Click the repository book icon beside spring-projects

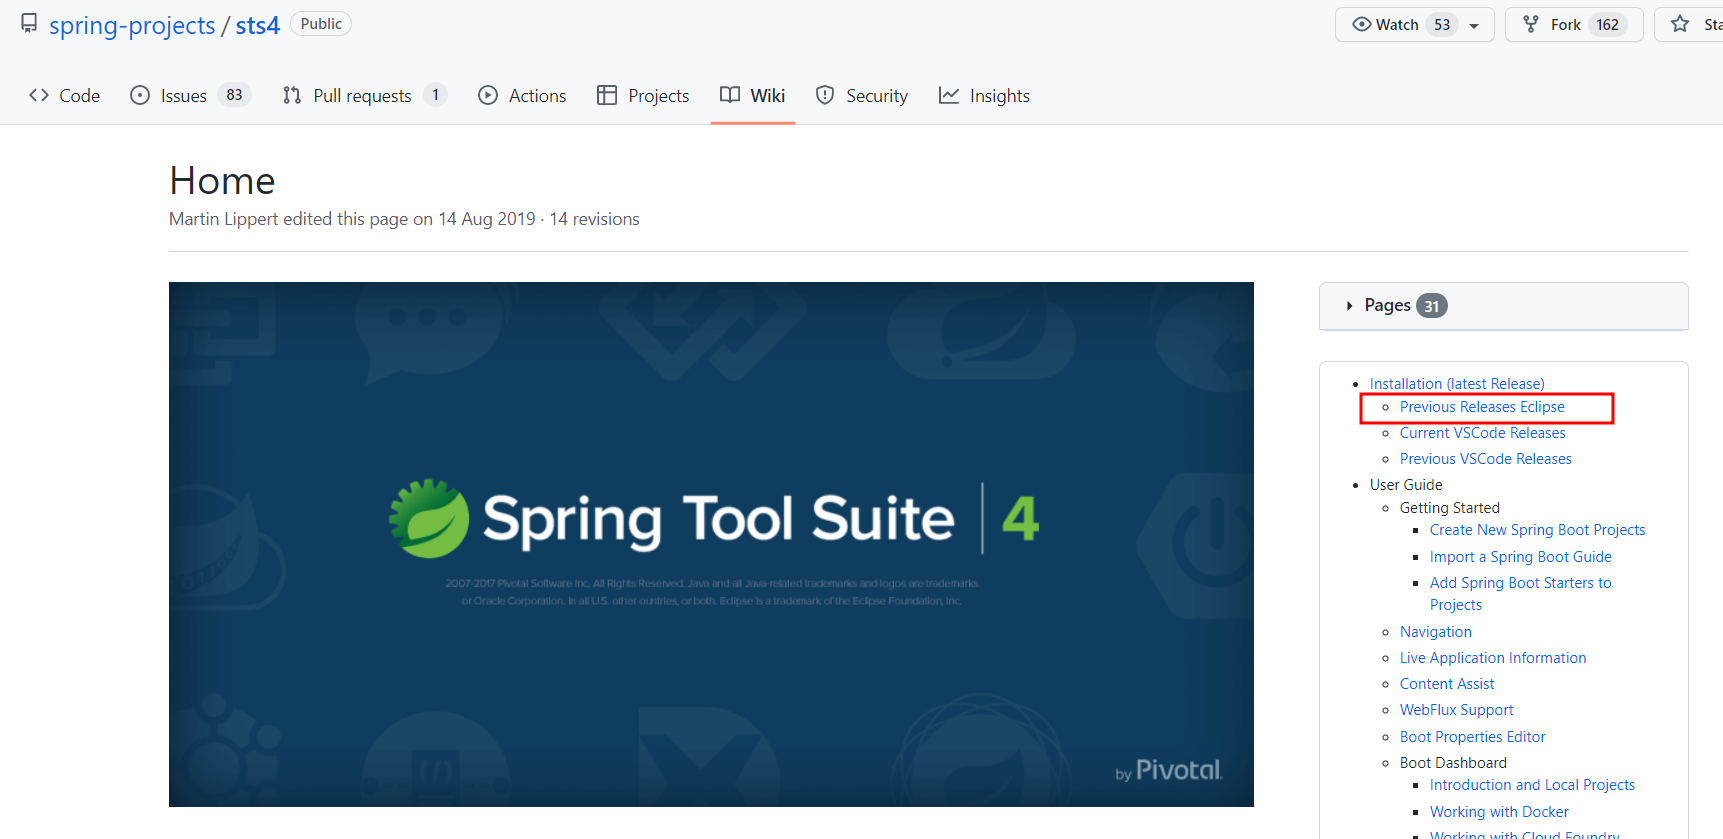(x=29, y=24)
